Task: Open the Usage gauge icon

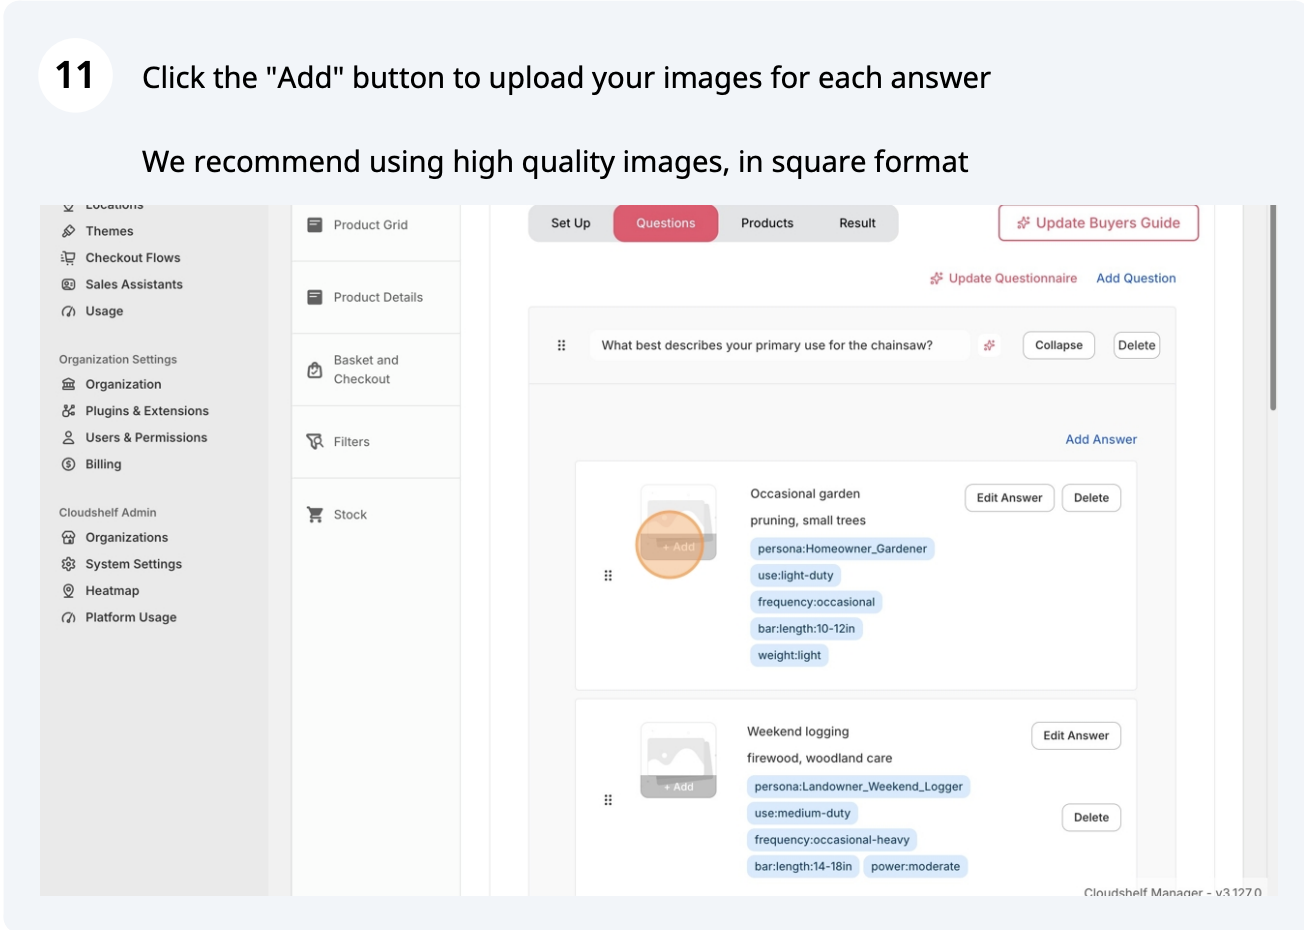Action: [68, 311]
